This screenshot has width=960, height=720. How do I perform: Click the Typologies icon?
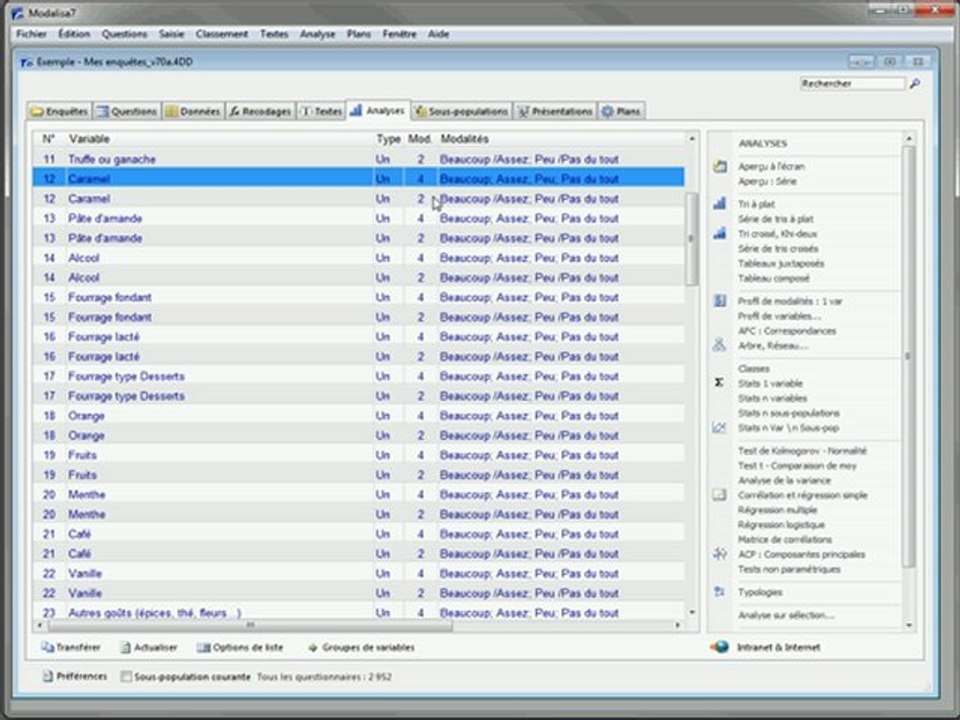[719, 591]
